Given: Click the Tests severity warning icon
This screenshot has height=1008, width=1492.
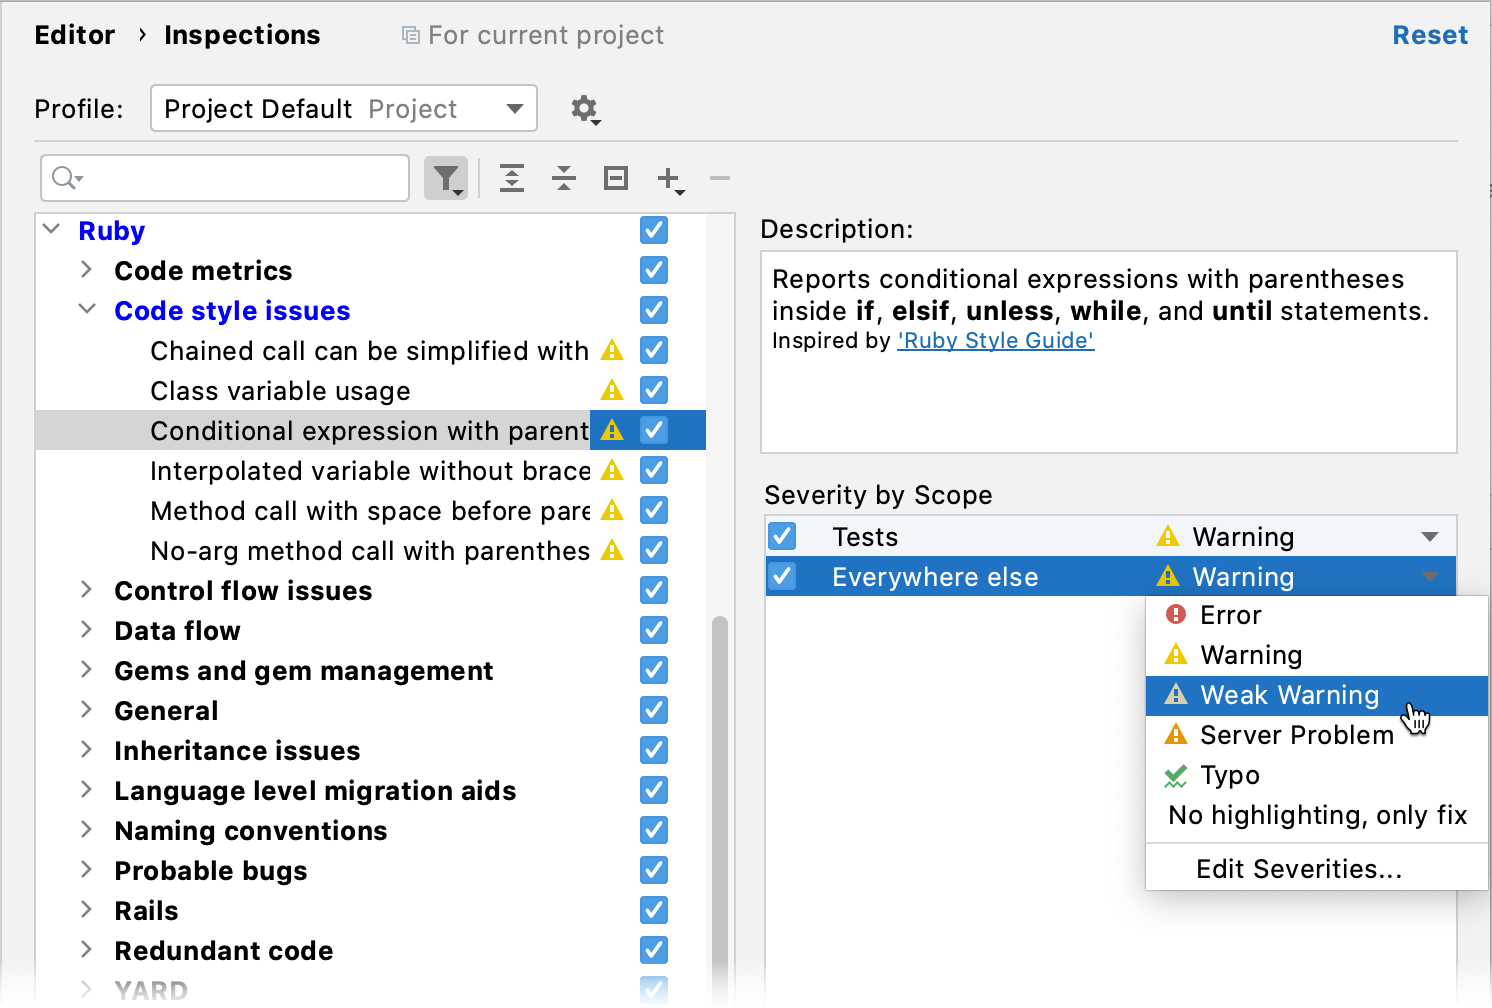Looking at the screenshot, I should point(1168,537).
